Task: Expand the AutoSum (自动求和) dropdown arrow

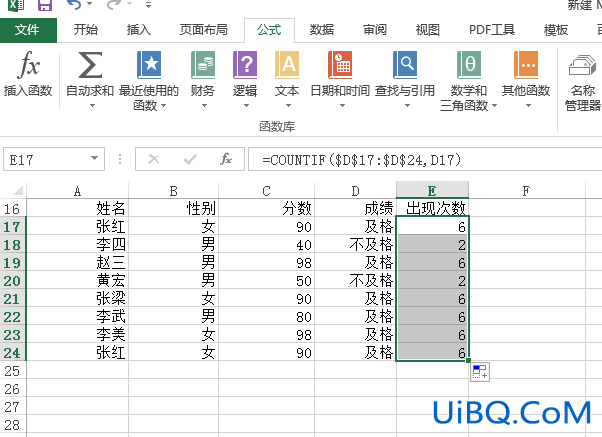Action: (92, 105)
